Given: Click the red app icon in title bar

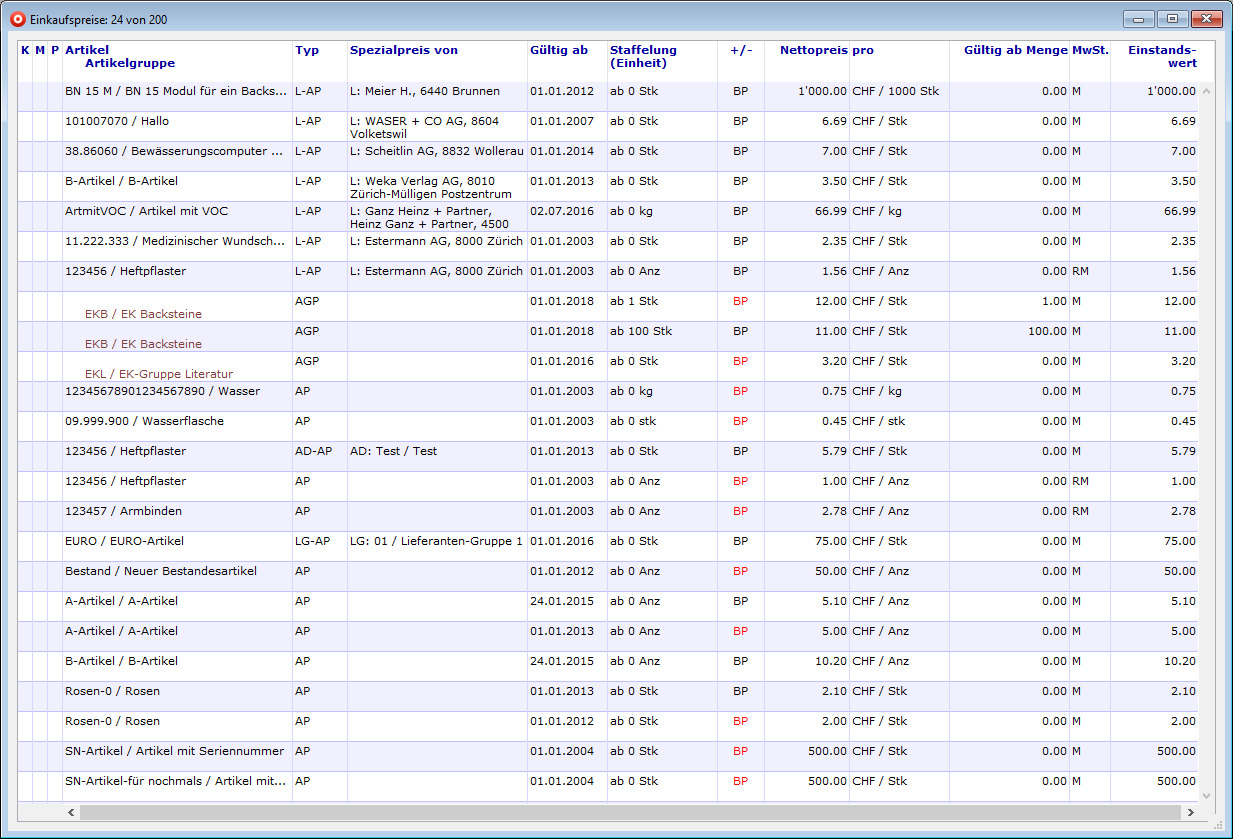Looking at the screenshot, I should (x=17, y=19).
